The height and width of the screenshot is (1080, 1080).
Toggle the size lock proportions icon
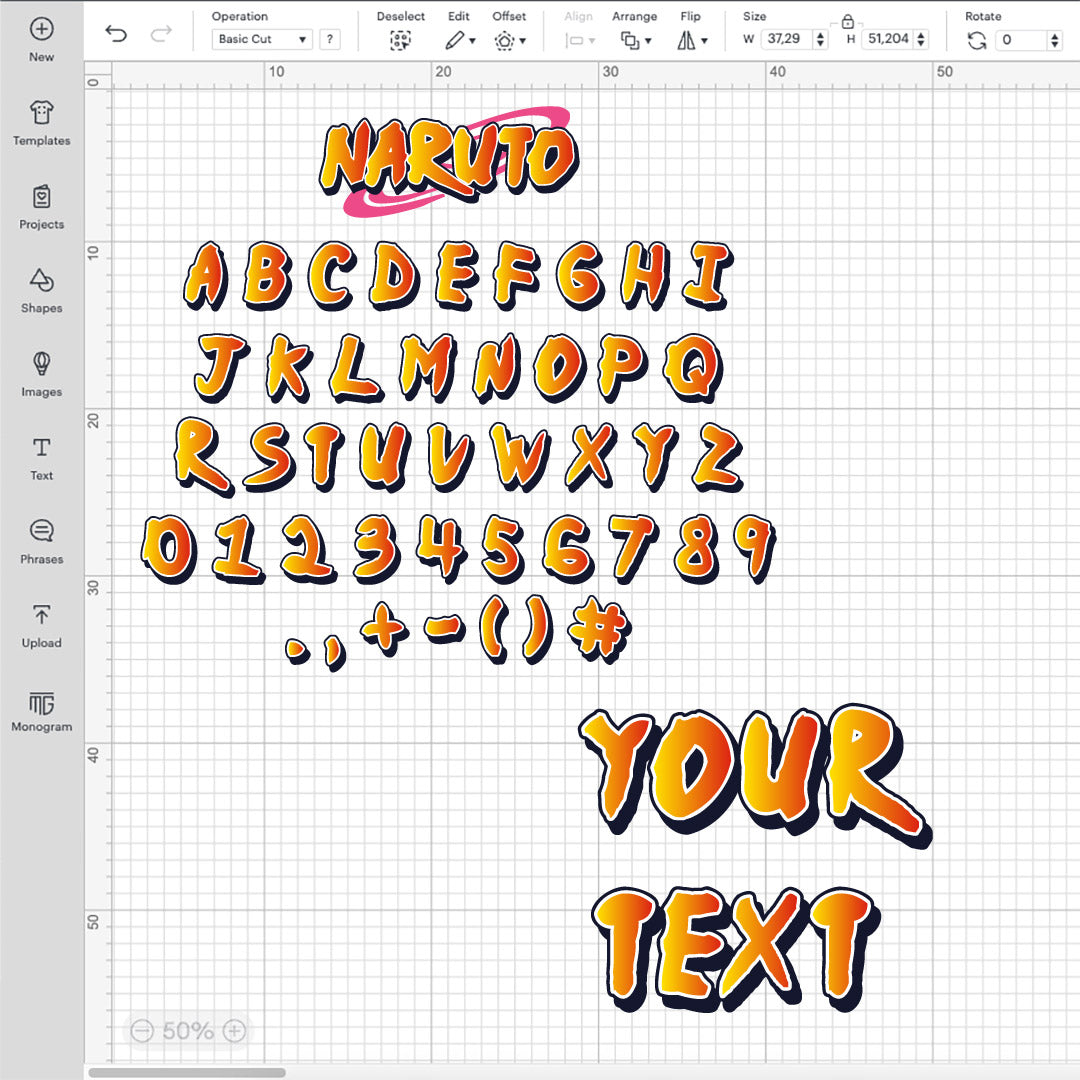849,20
